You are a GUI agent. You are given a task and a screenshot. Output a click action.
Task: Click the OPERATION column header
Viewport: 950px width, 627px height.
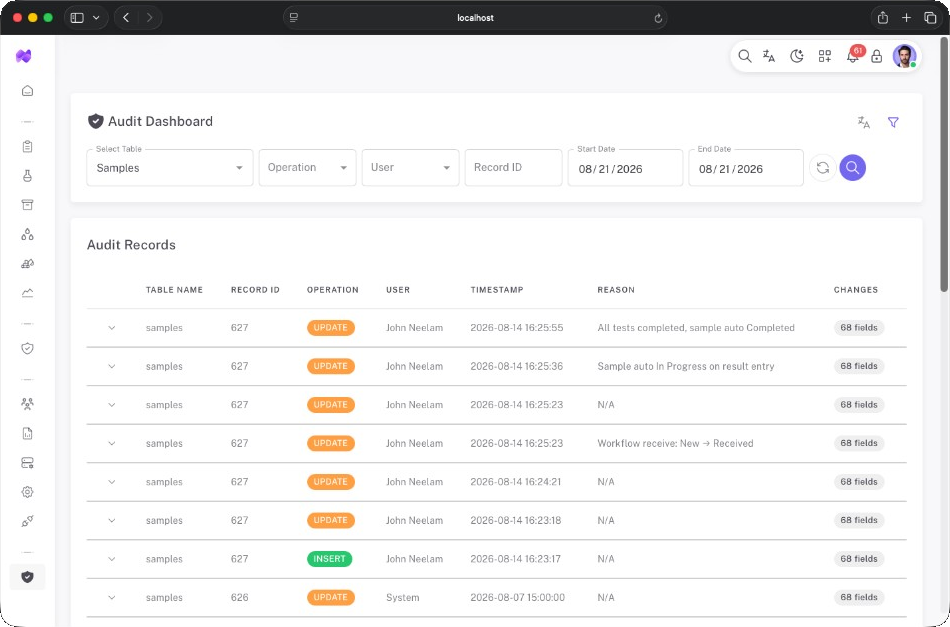(333, 290)
